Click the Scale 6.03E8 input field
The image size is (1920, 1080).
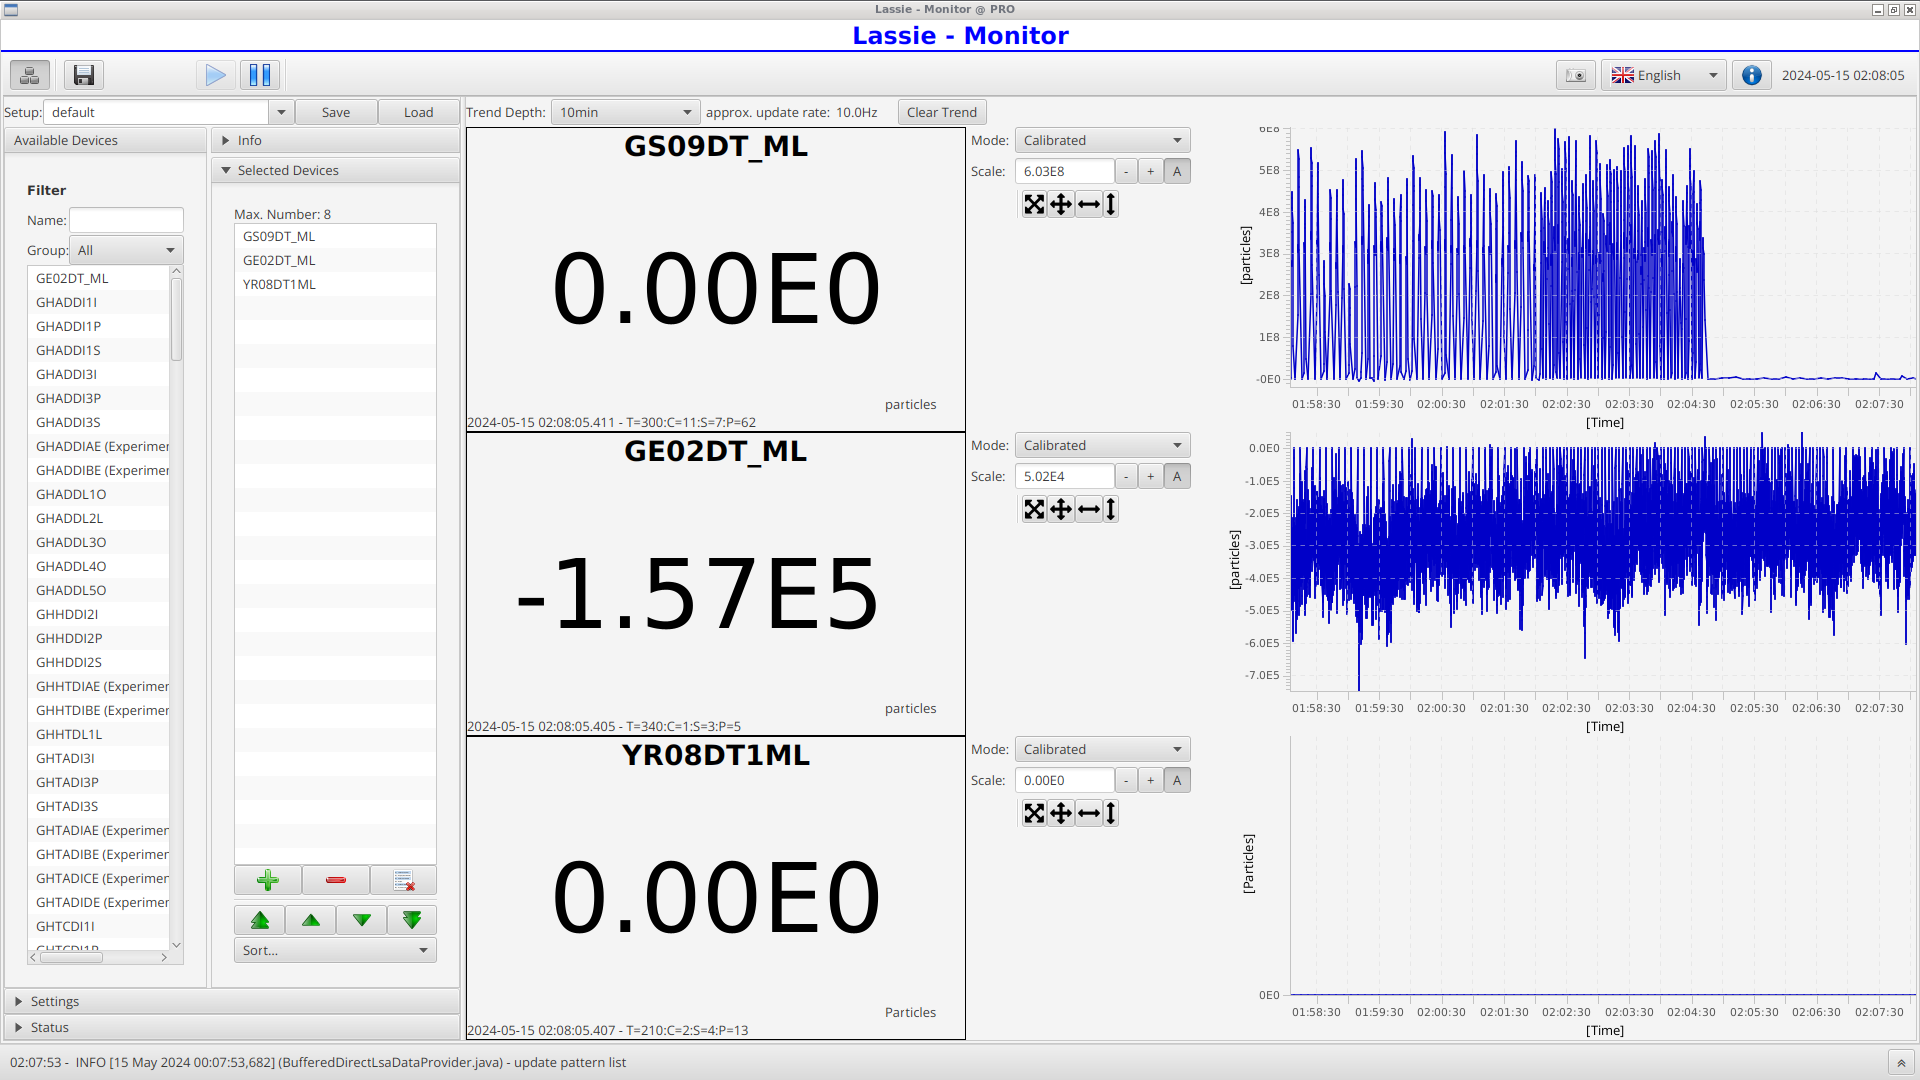tap(1064, 172)
